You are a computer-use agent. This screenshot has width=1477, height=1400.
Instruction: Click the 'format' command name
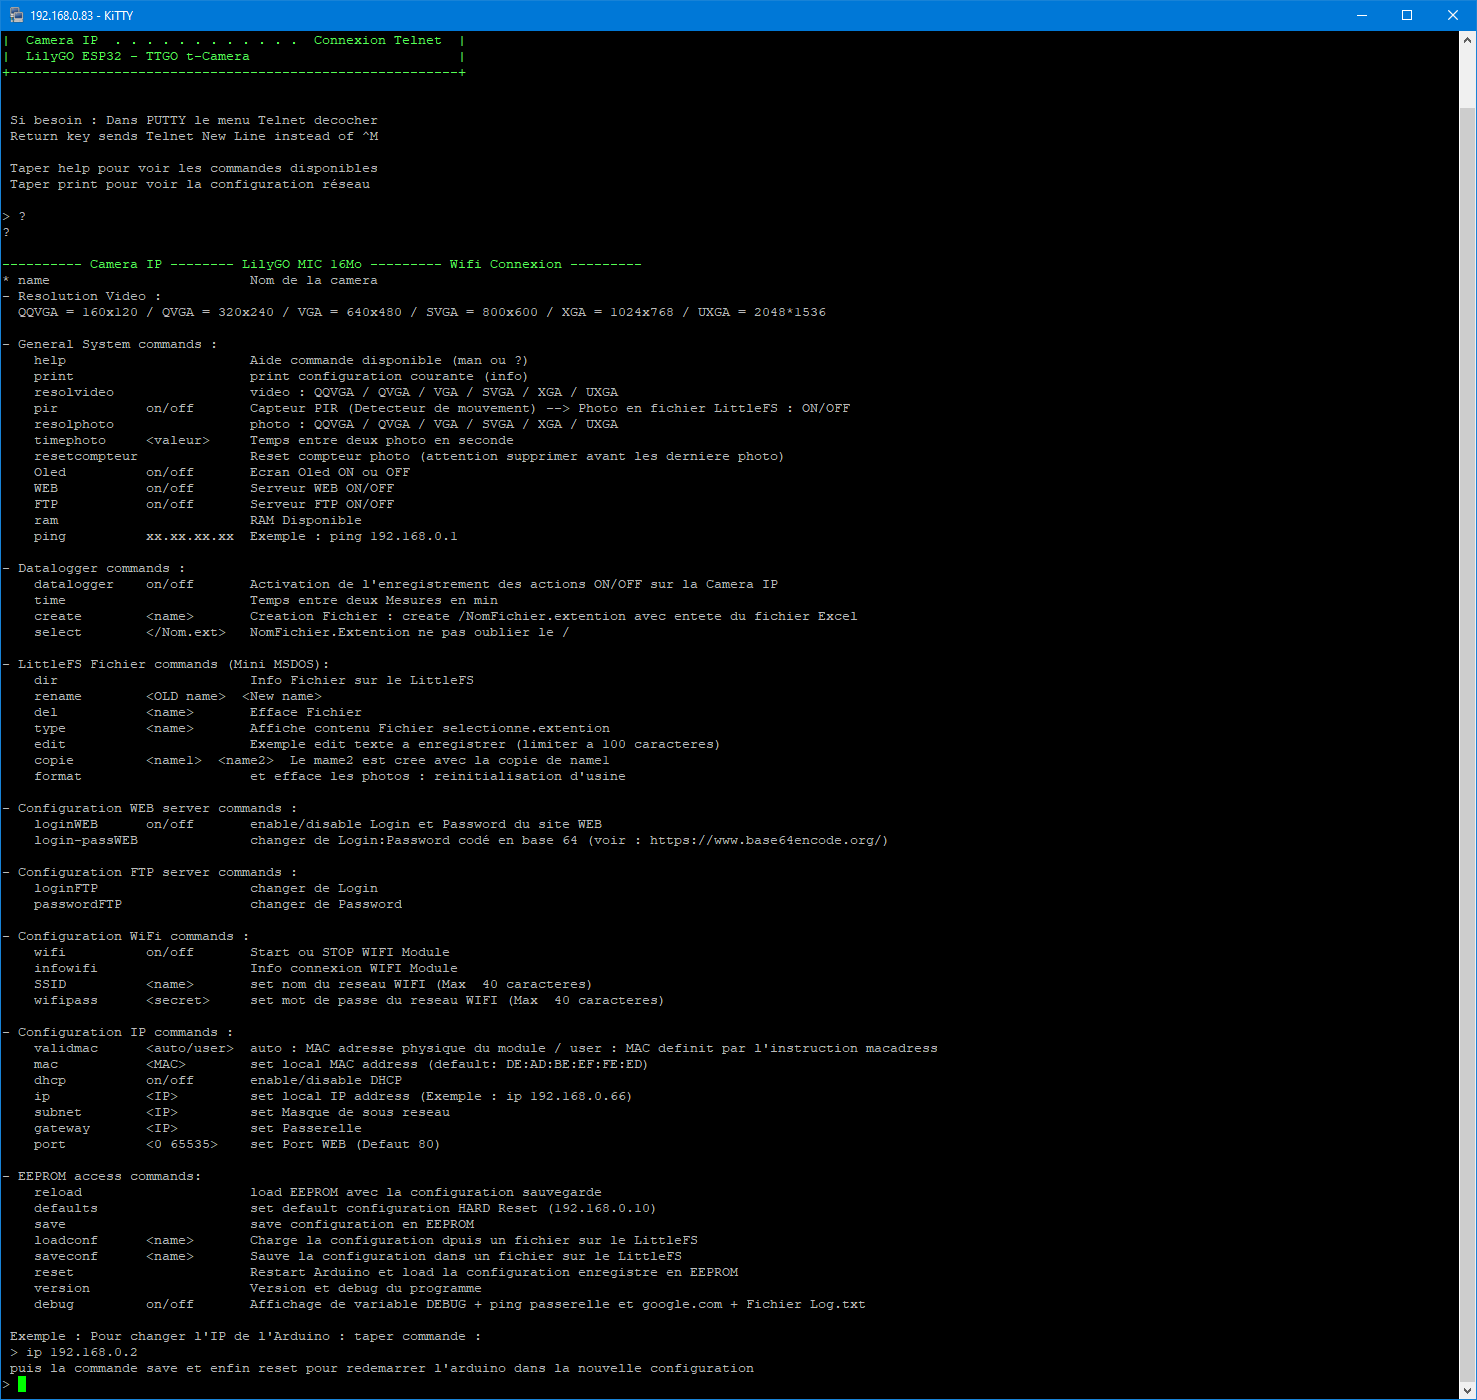(x=58, y=776)
